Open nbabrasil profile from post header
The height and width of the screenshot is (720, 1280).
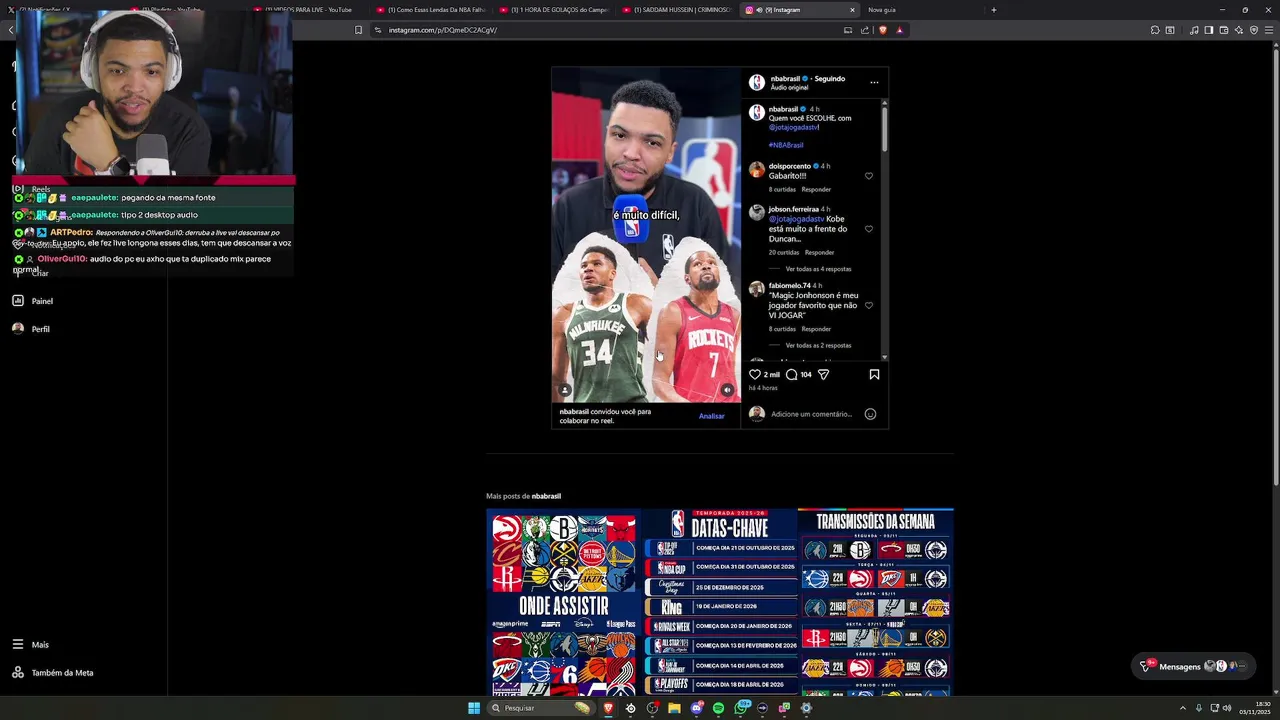coord(785,78)
